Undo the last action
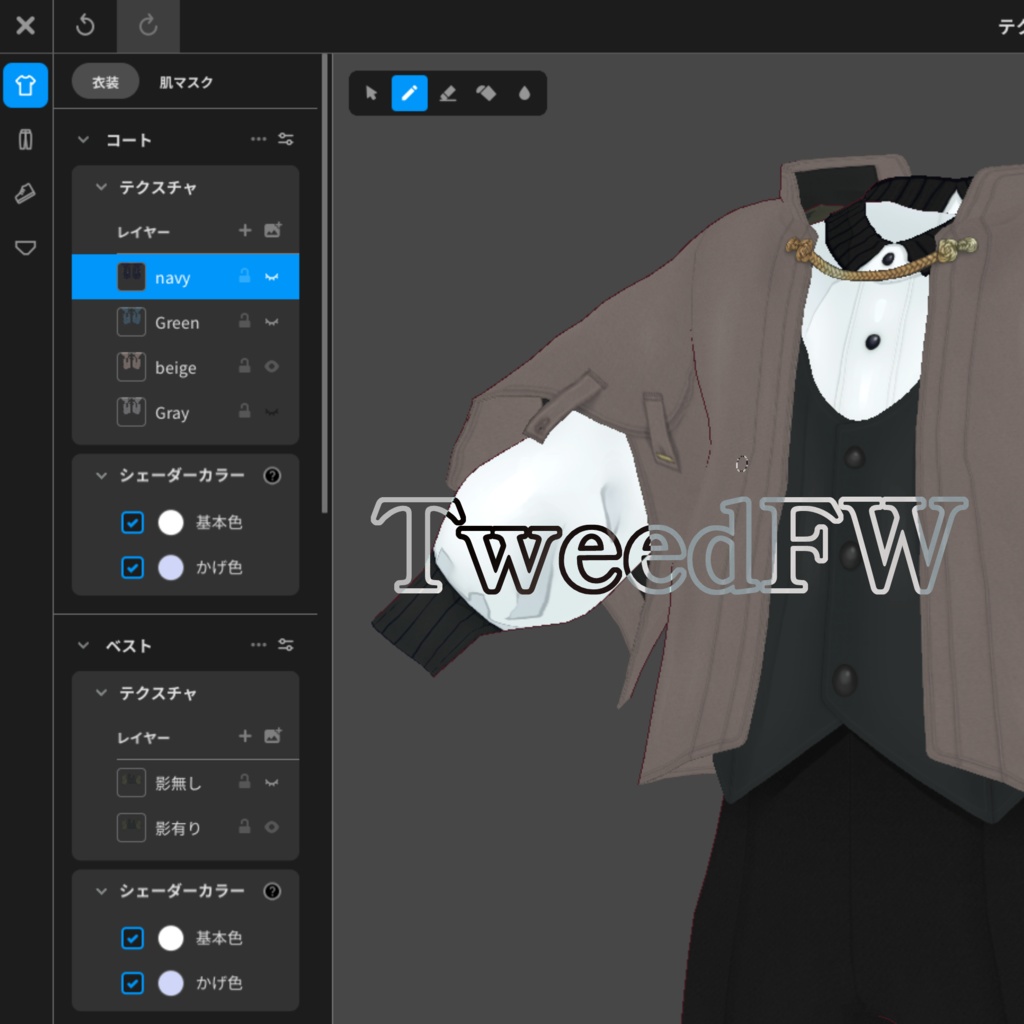This screenshot has height=1024, width=1024. (85, 25)
